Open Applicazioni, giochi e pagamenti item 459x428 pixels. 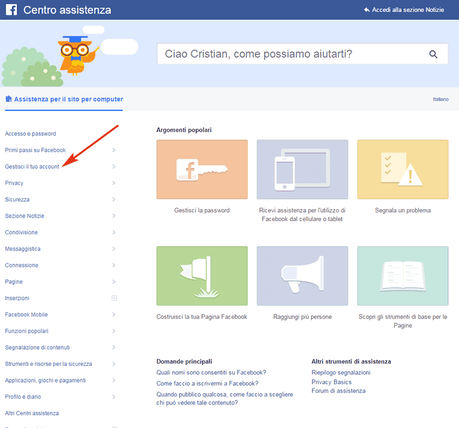pyautogui.click(x=45, y=380)
